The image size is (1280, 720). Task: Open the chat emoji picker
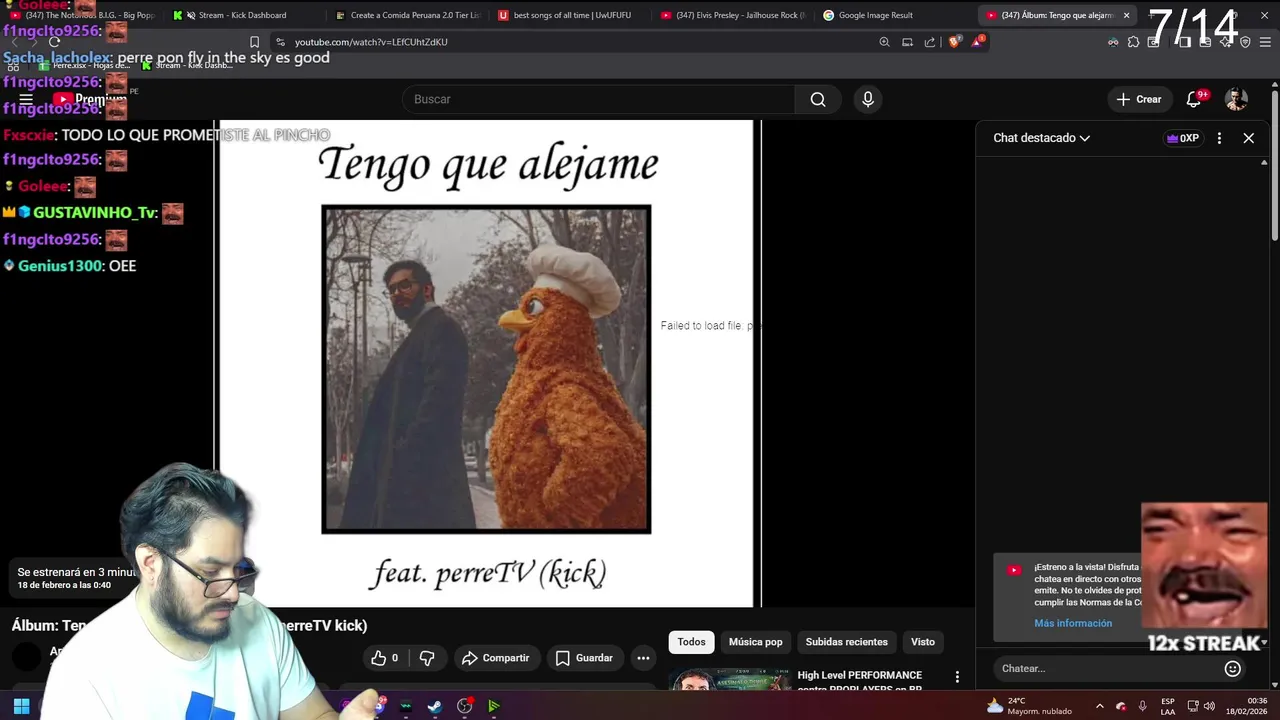click(x=1233, y=668)
